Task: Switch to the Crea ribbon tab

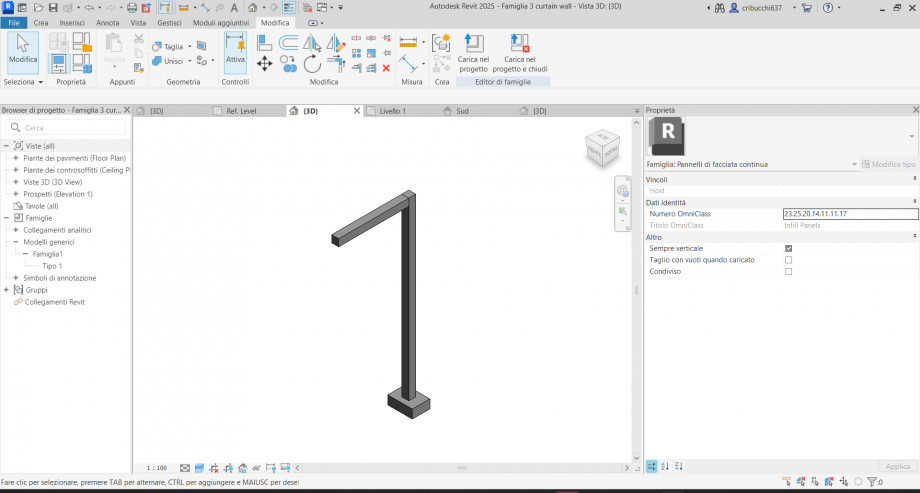Action: 41,23
